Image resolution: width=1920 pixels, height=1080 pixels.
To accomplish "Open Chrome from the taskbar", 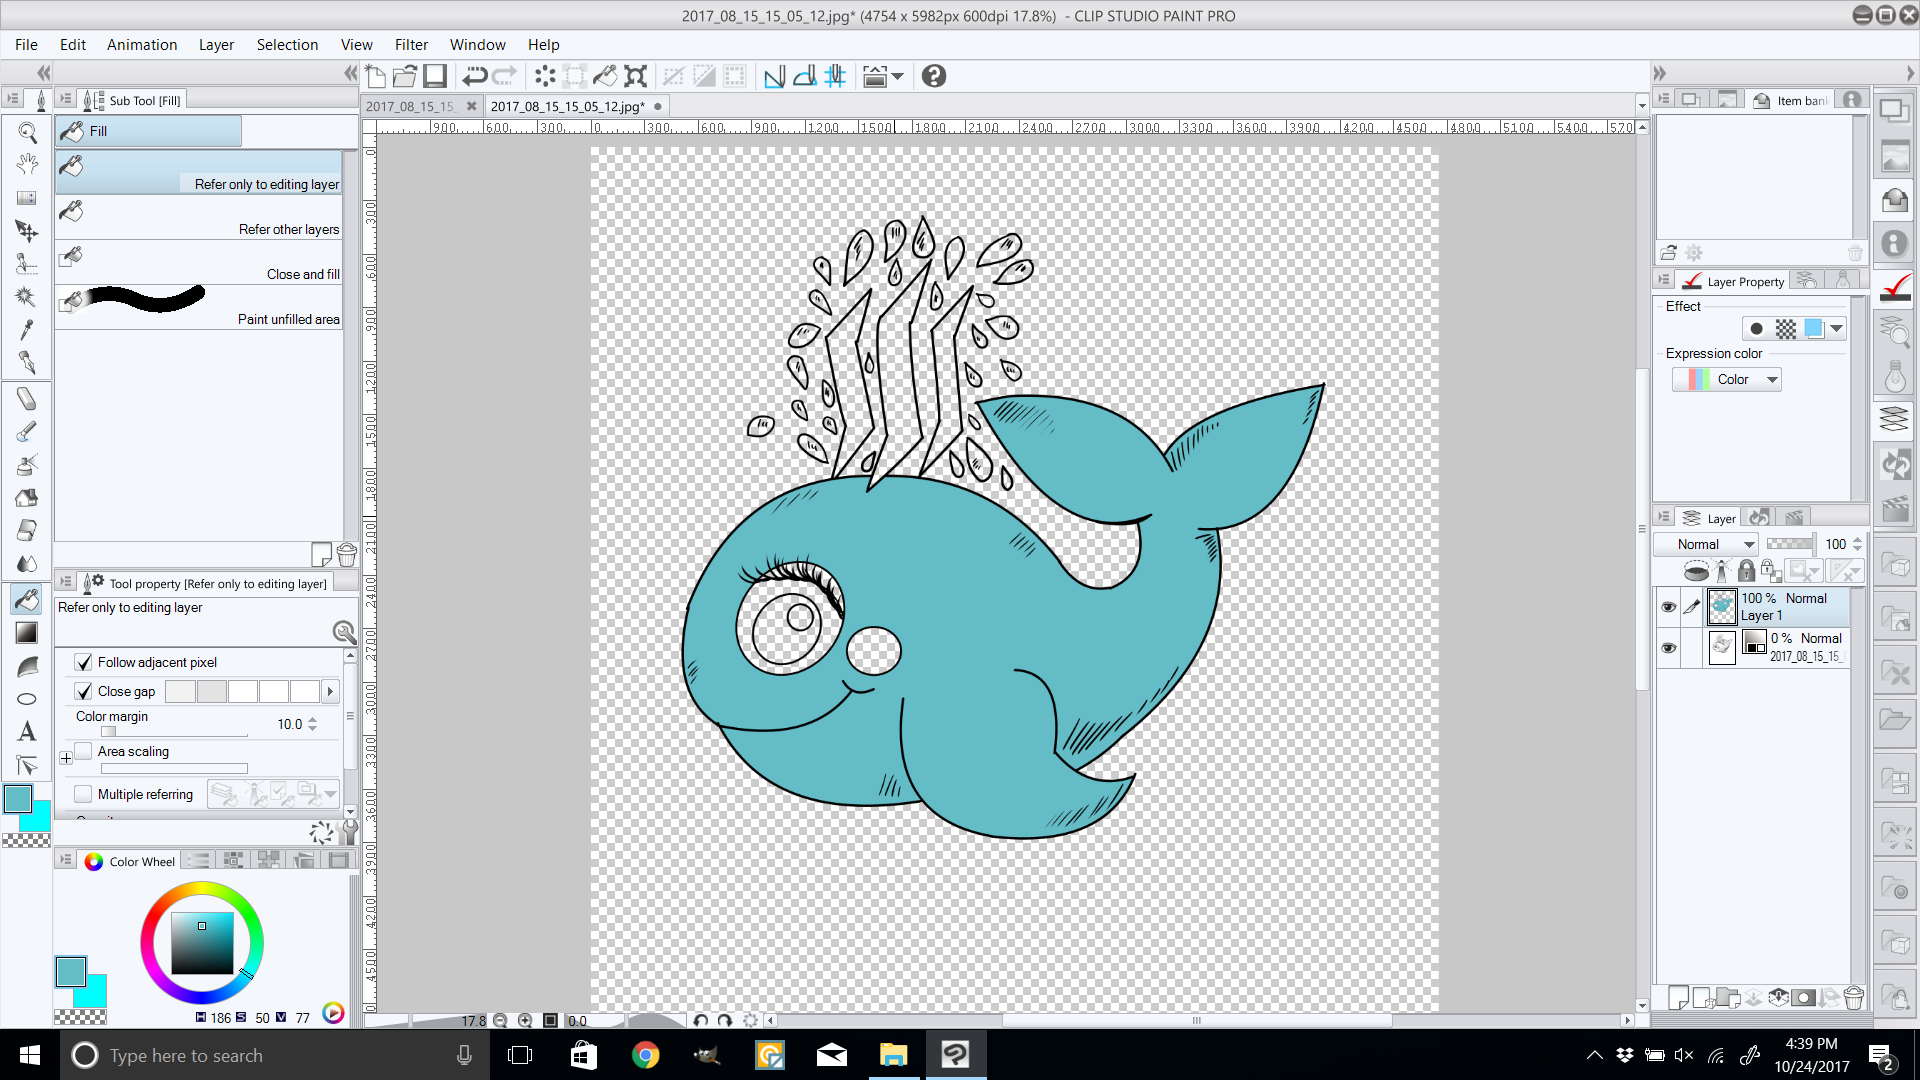I will (x=646, y=1055).
